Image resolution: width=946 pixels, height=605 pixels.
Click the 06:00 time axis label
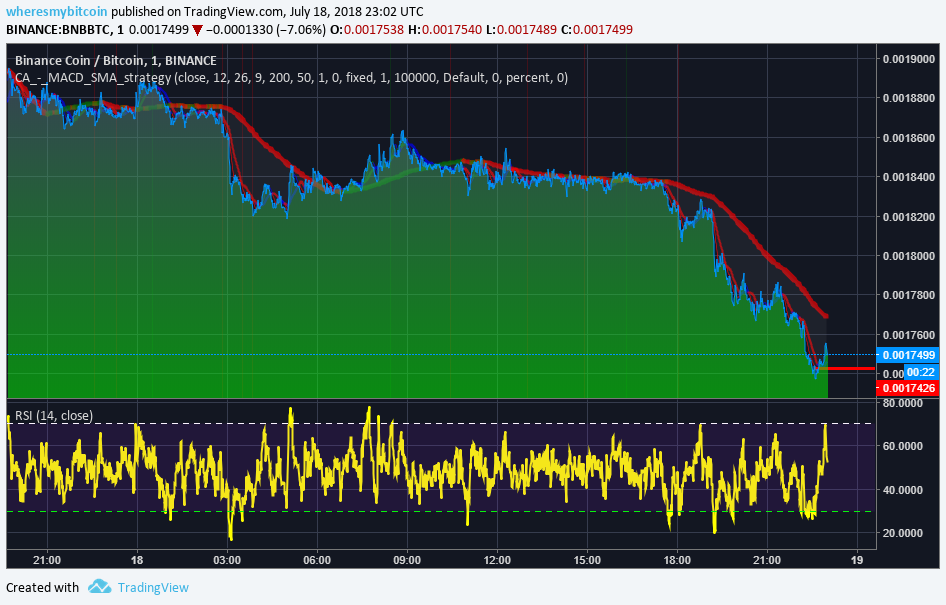[x=317, y=560]
